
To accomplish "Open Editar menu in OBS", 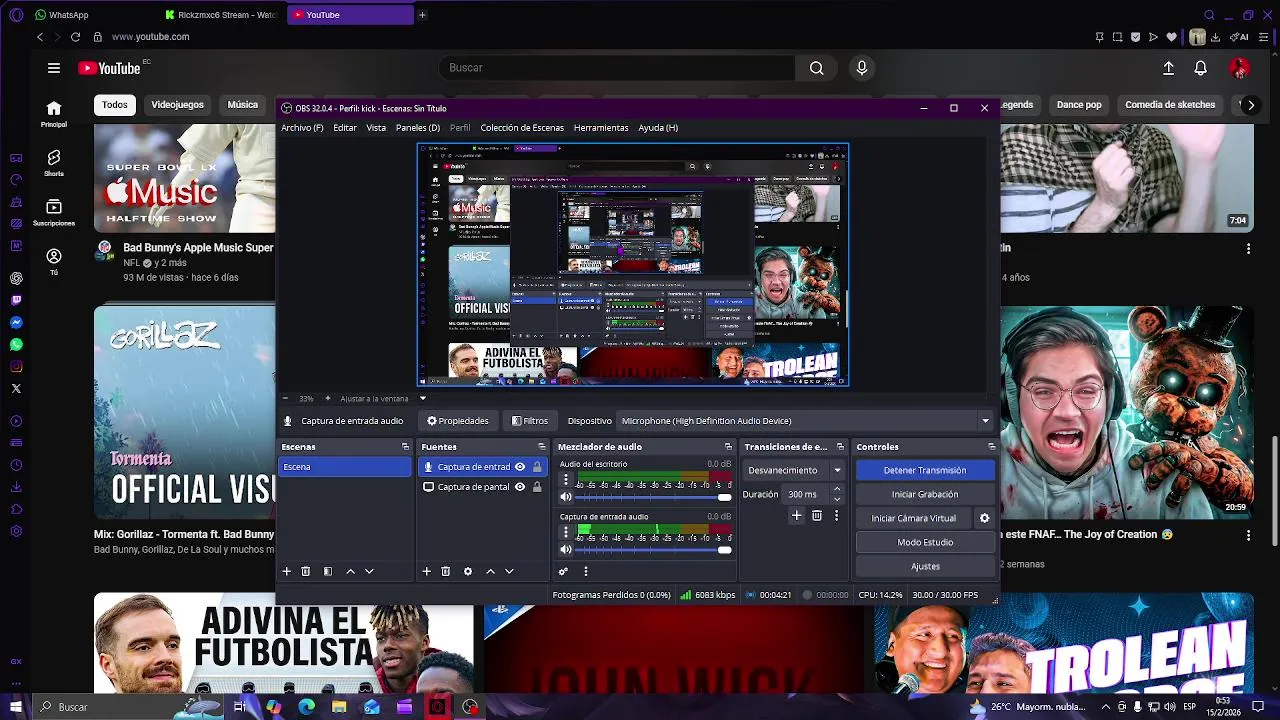I will tap(345, 128).
